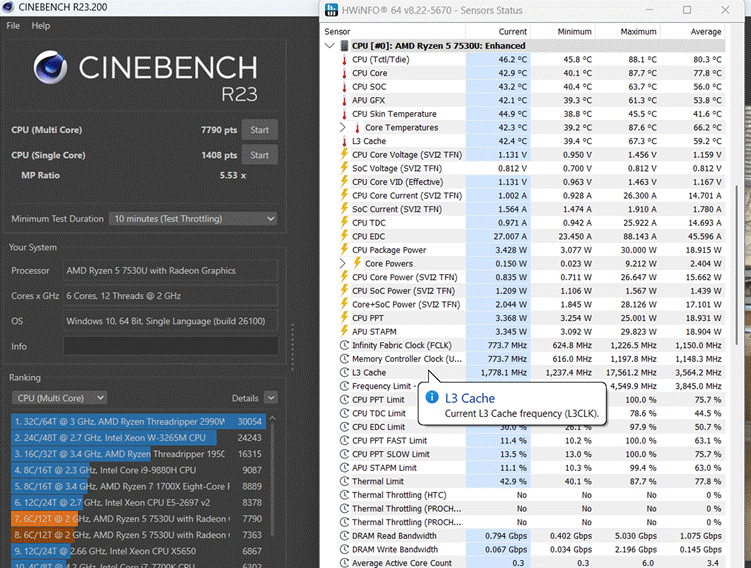Click the Info input field in Cinebench

pos(171,346)
